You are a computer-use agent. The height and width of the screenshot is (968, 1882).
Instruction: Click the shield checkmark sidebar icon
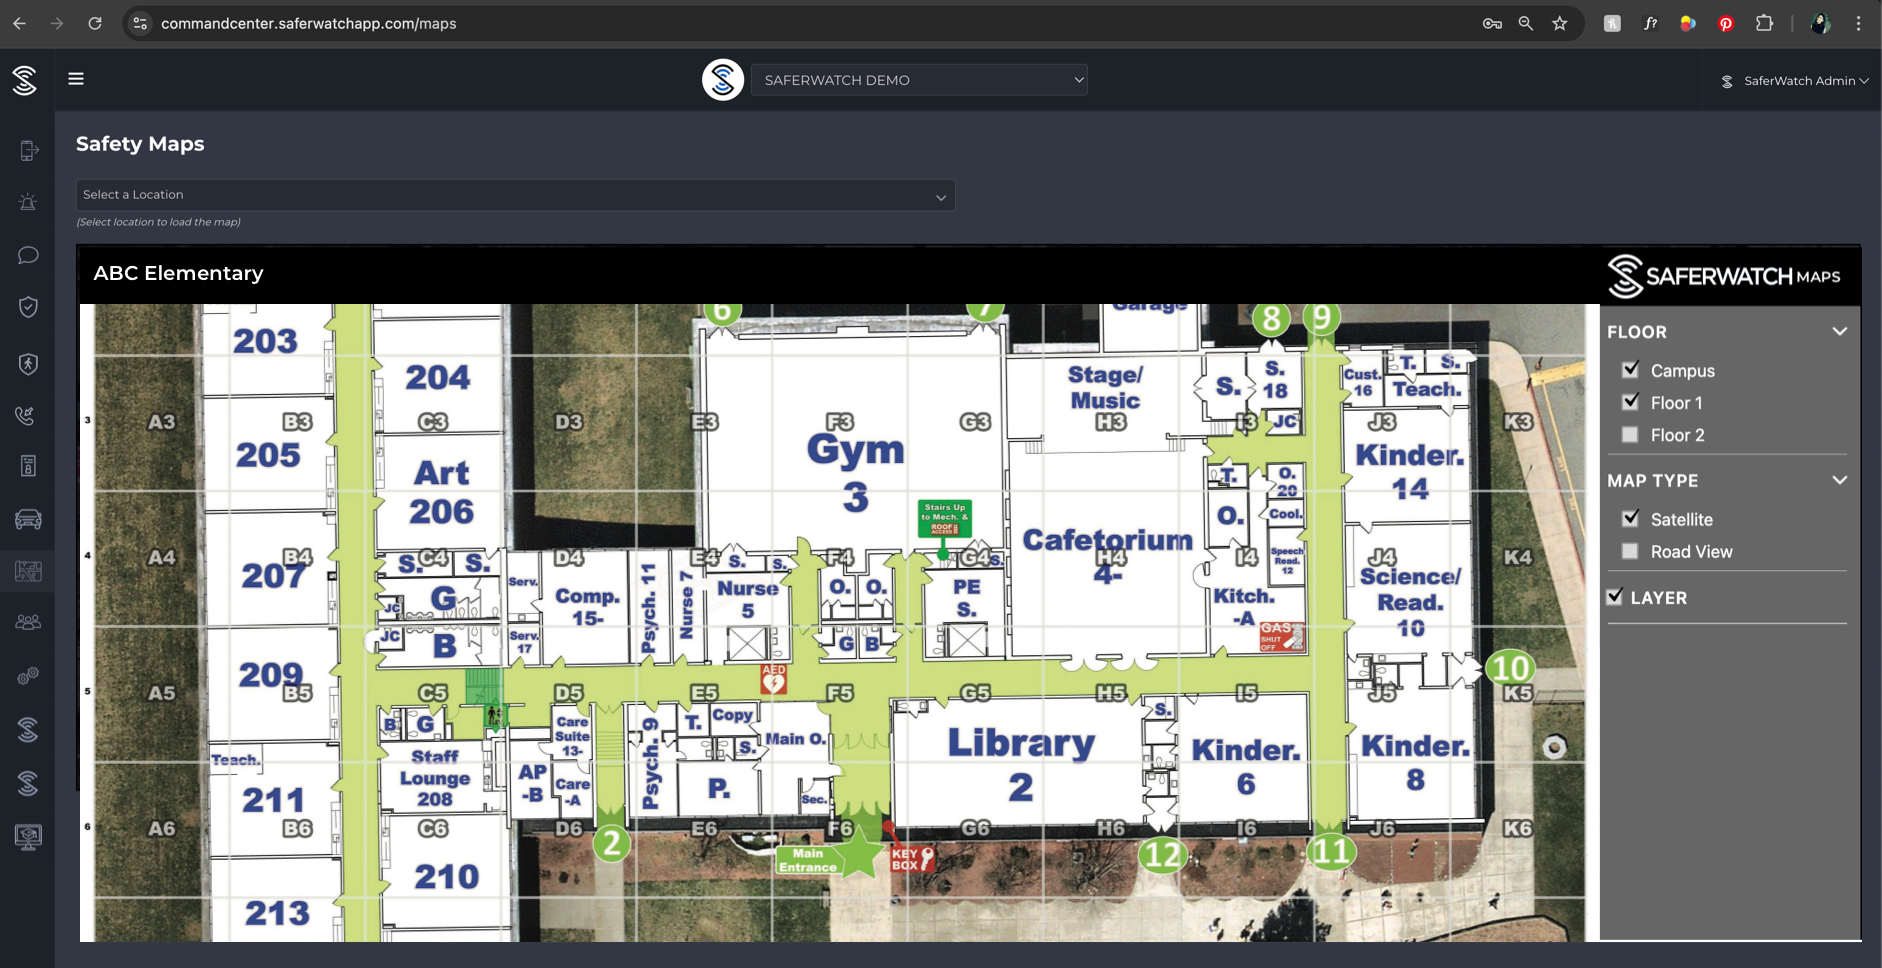coord(28,307)
